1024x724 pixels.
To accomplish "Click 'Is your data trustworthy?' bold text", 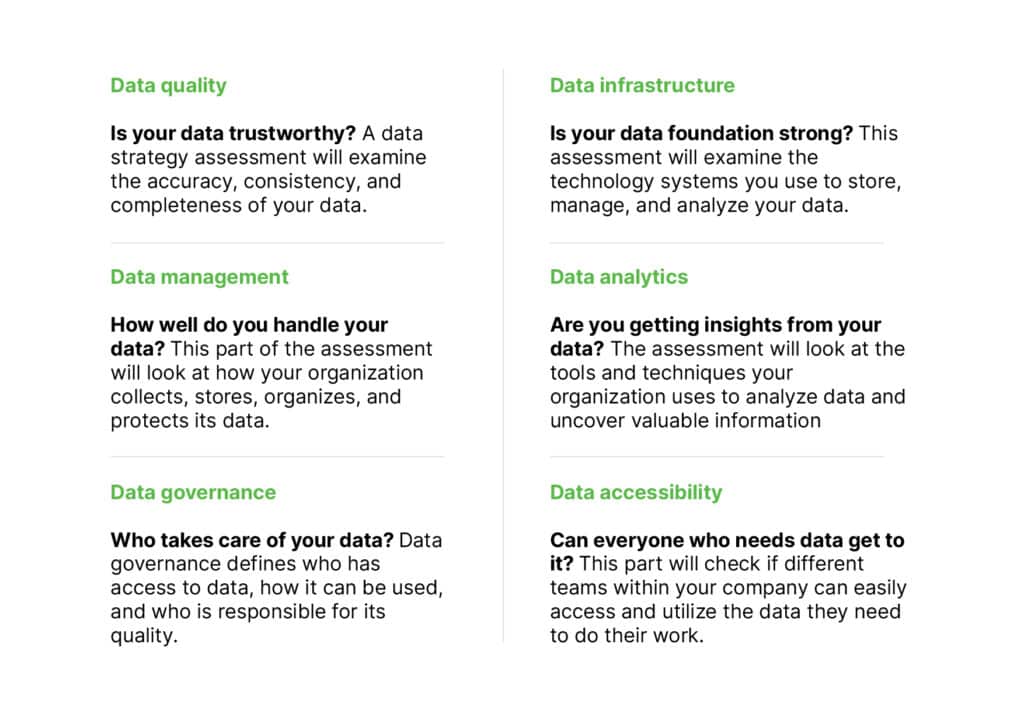I will coord(233,133).
